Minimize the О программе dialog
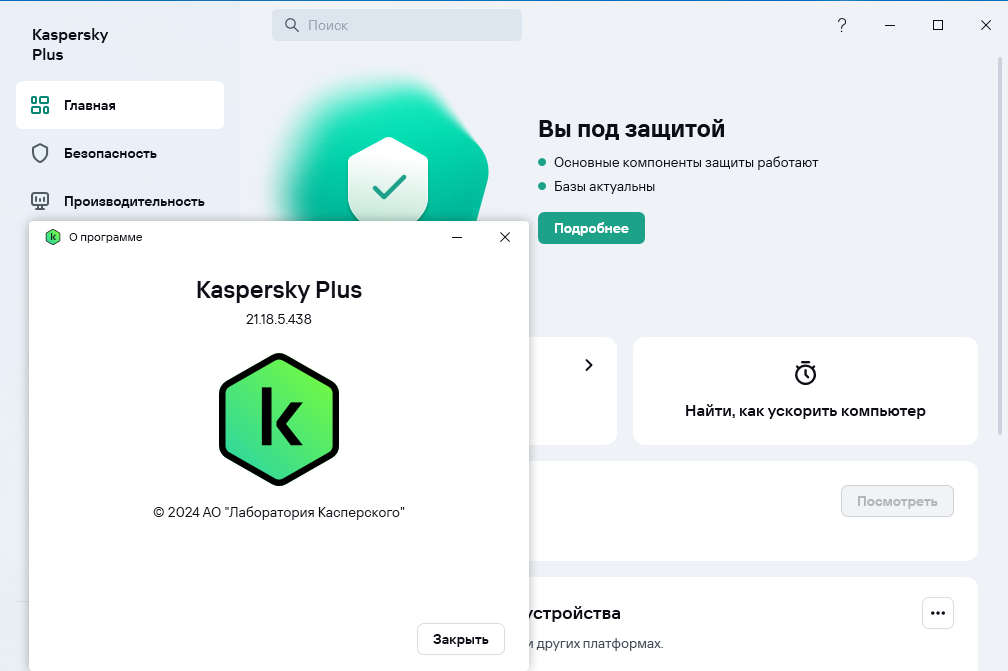The image size is (1008, 671). pyautogui.click(x=457, y=237)
